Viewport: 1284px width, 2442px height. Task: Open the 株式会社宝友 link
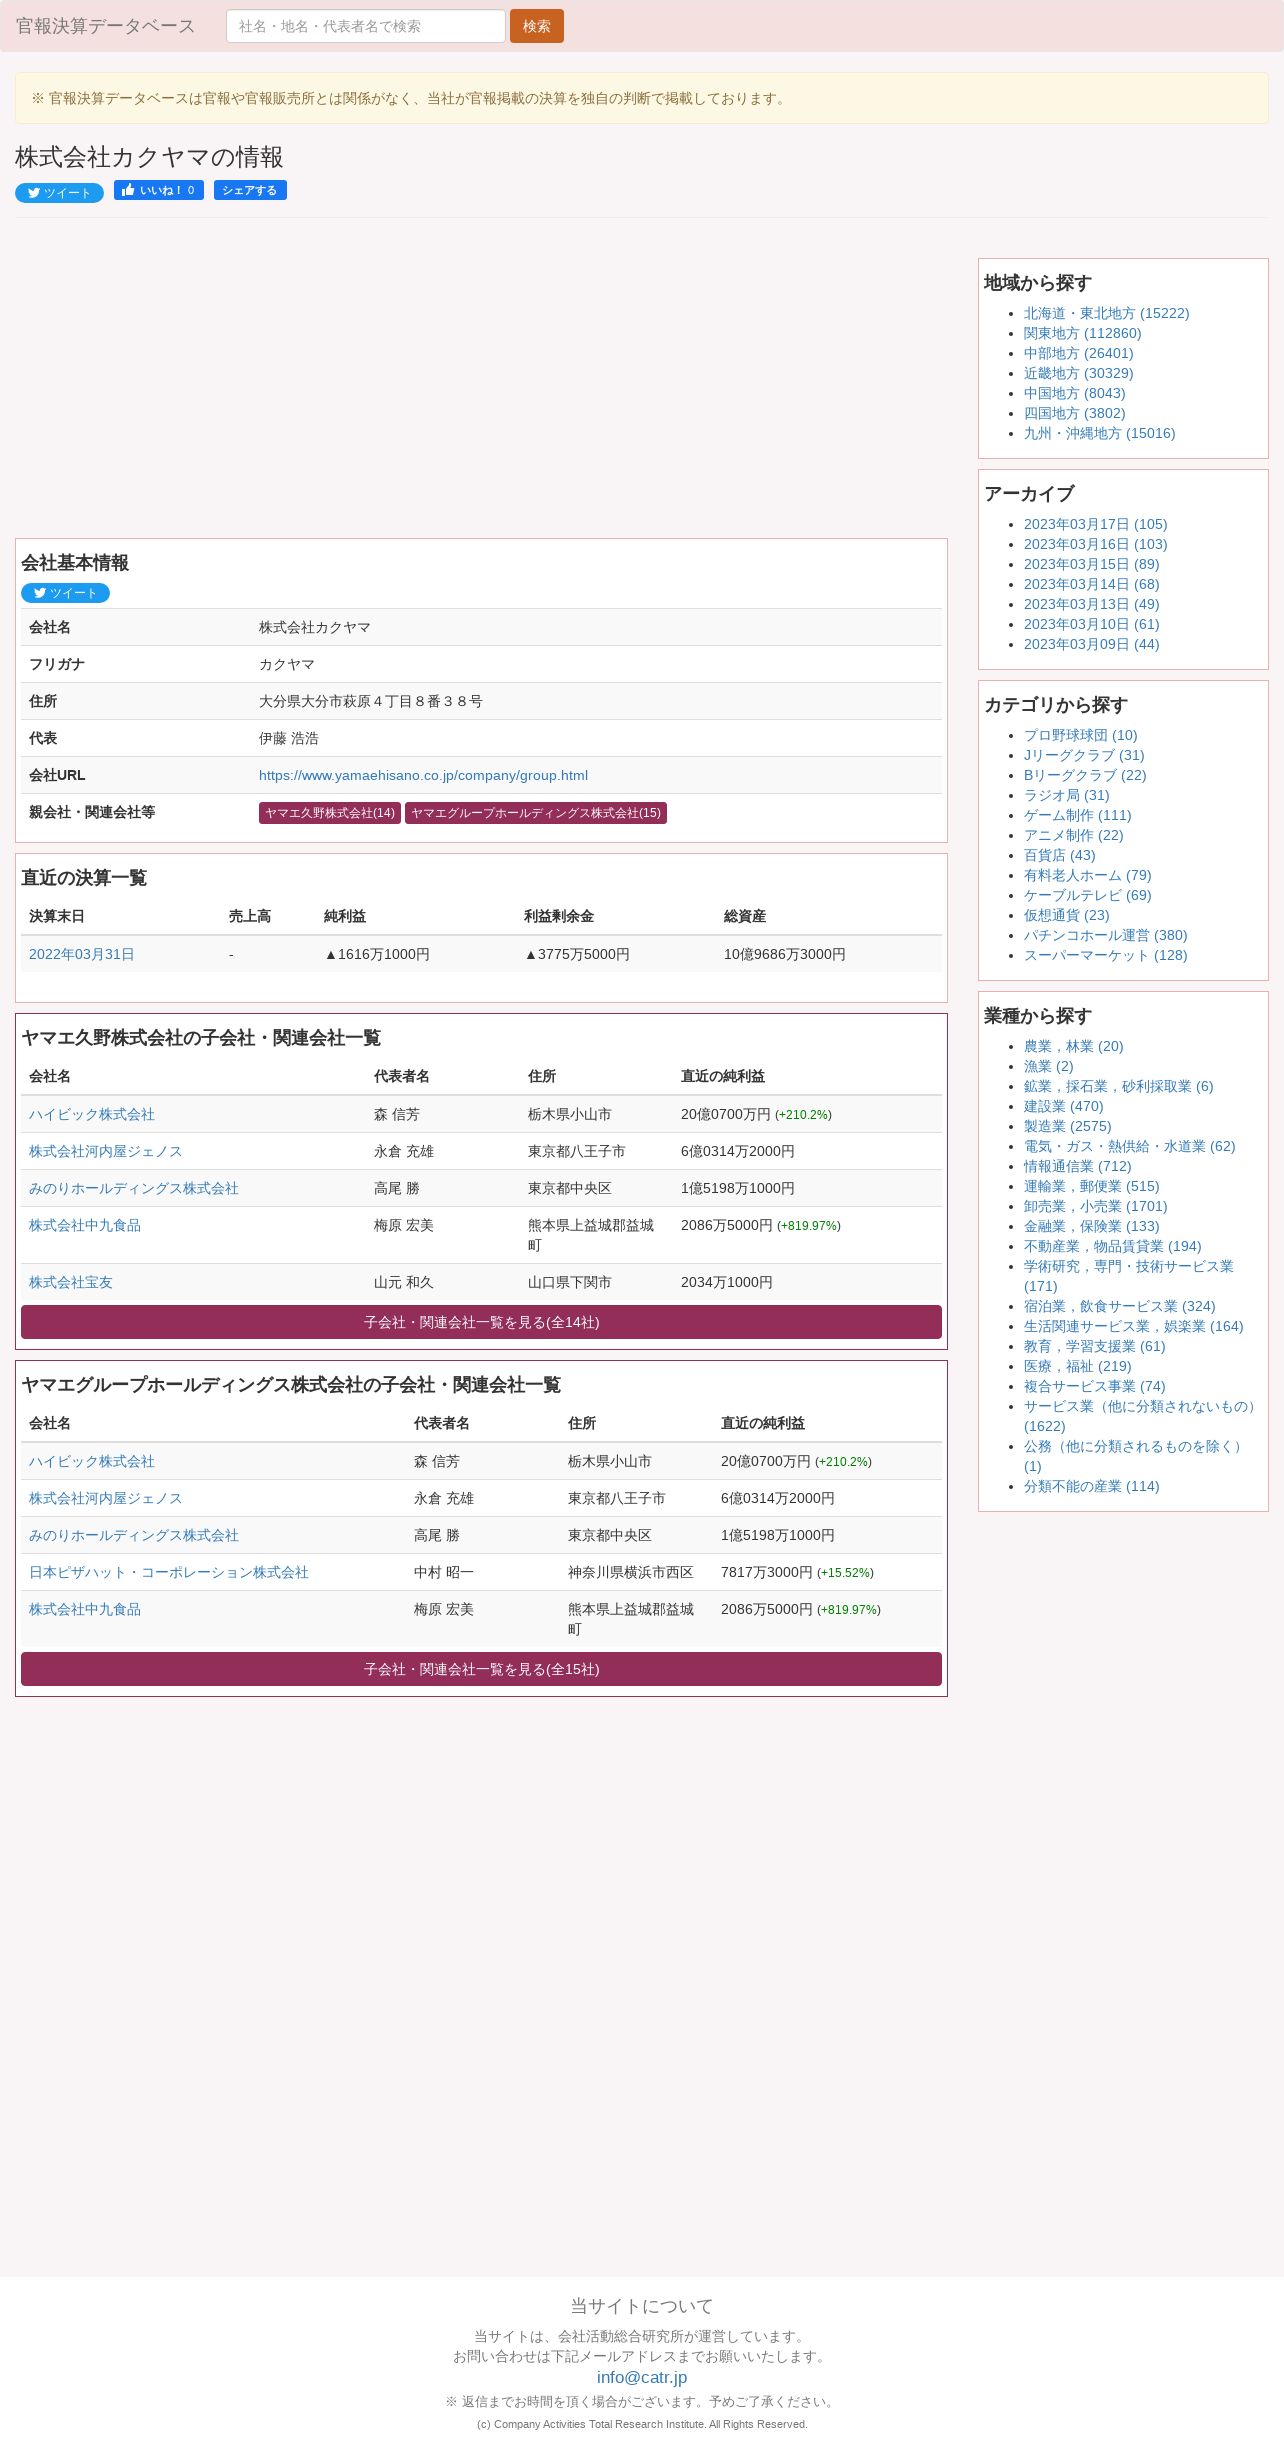tap(71, 1282)
